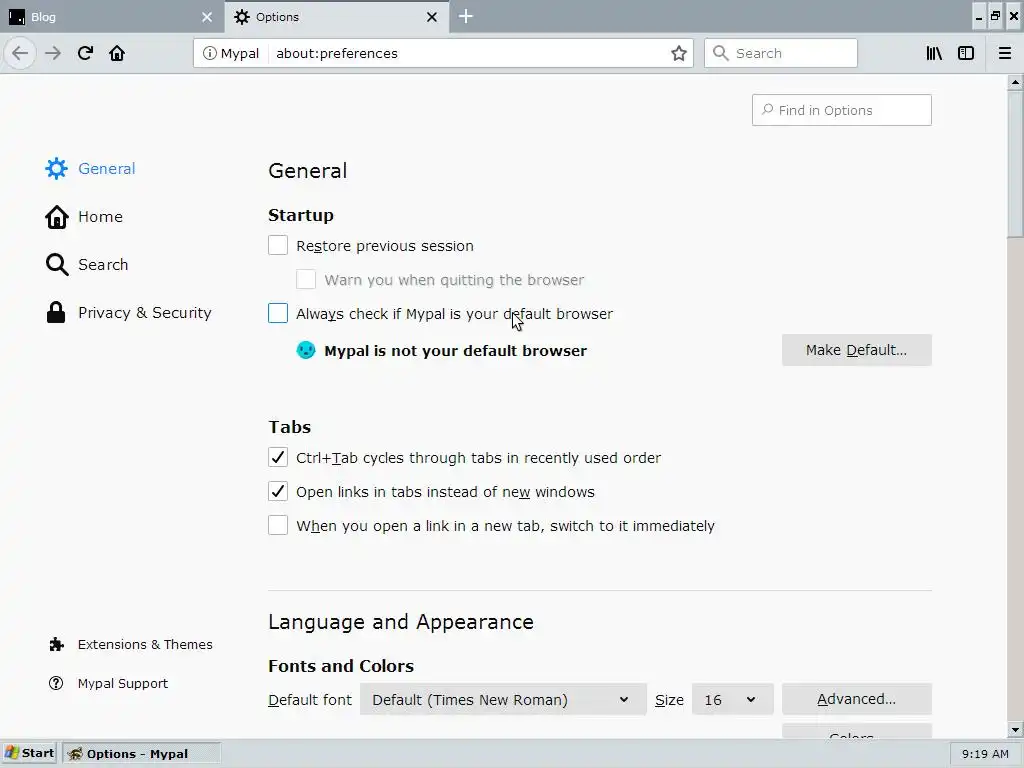
Task: Click the sad face default browser icon
Action: point(306,350)
